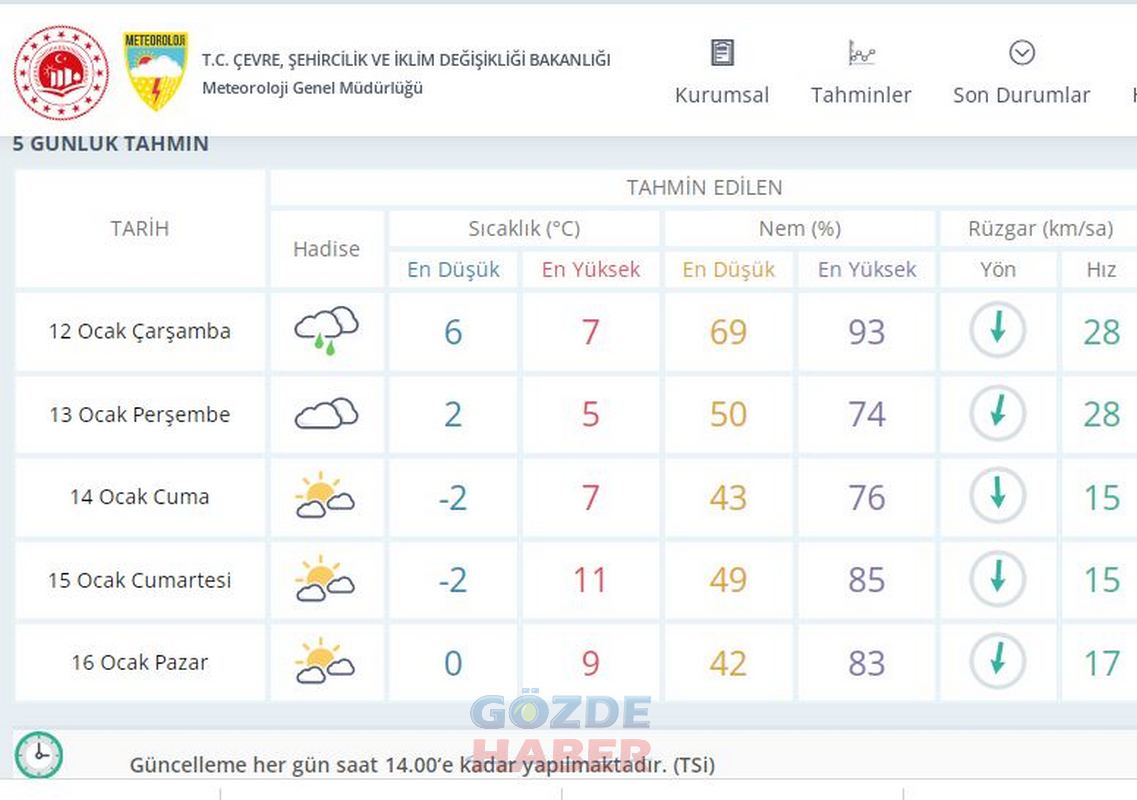Click Meteoroloji Genel Müdürlüğü title text

[x=312, y=88]
